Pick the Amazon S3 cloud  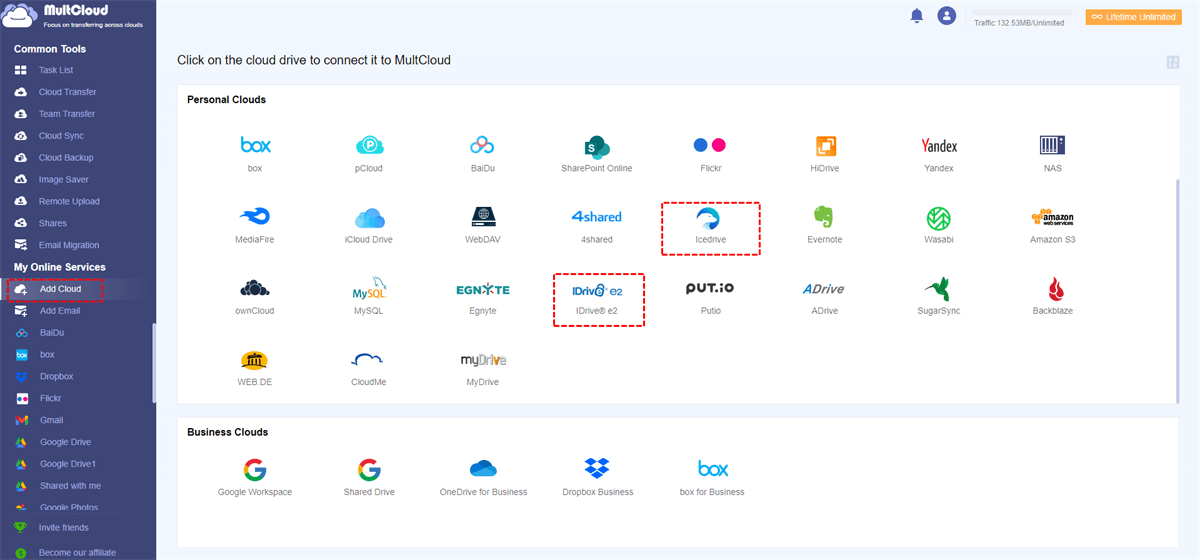1052,224
